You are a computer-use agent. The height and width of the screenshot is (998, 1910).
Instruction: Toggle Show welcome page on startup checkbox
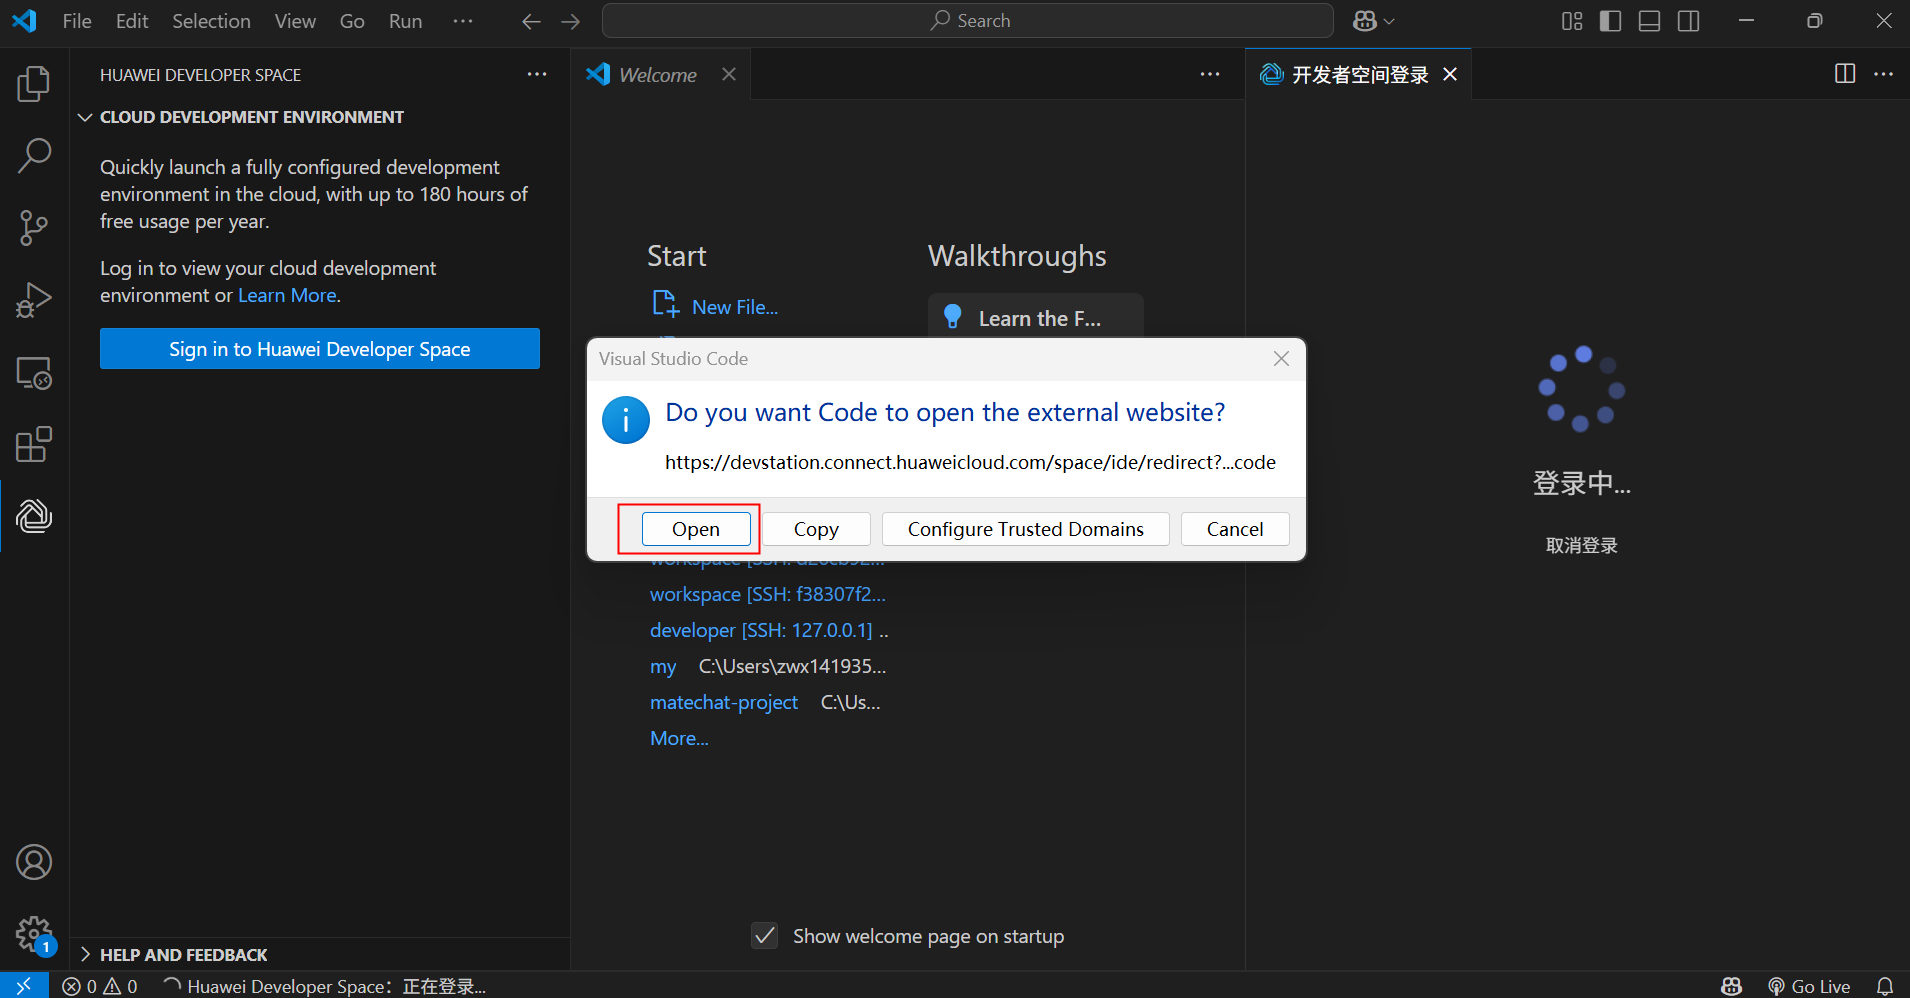[x=765, y=936]
